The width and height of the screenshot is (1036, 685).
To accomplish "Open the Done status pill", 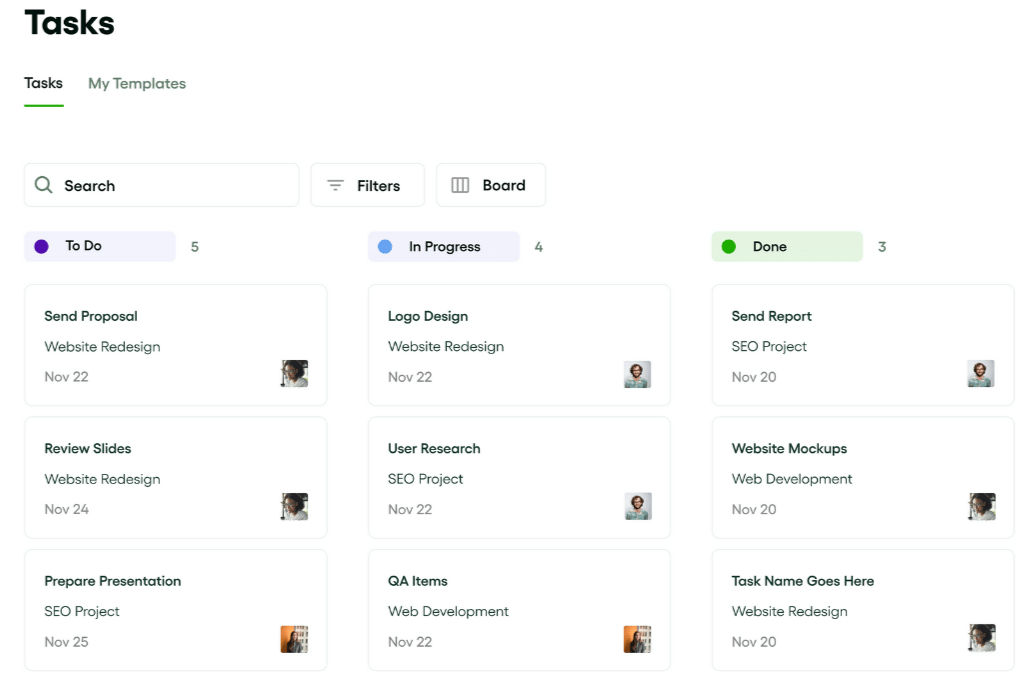I will (787, 246).
